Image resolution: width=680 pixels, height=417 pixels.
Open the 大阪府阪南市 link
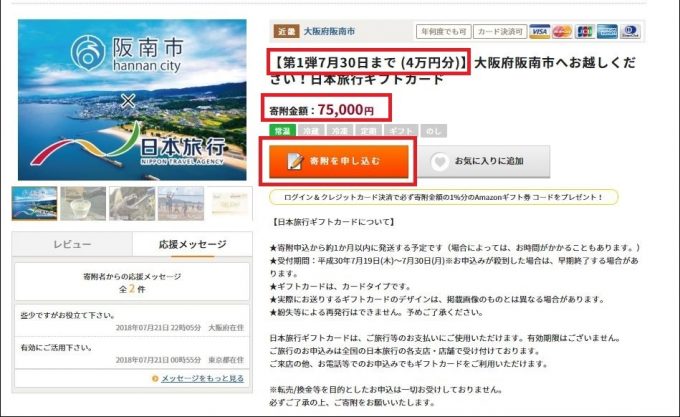[329, 31]
